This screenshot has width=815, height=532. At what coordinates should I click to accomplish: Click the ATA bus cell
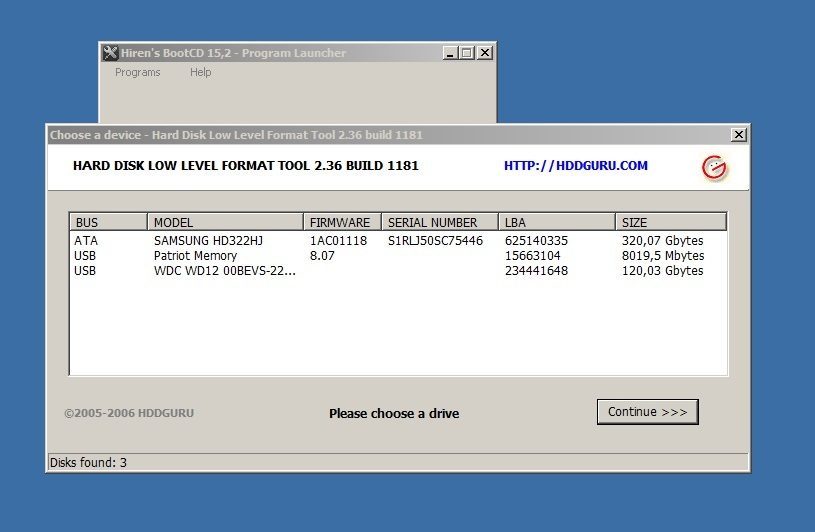(x=86, y=241)
